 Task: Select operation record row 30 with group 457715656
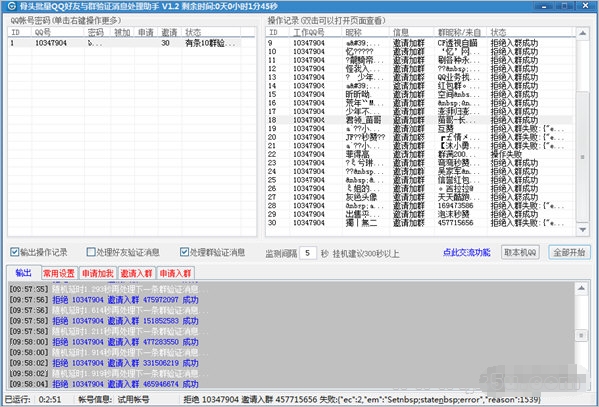point(420,223)
